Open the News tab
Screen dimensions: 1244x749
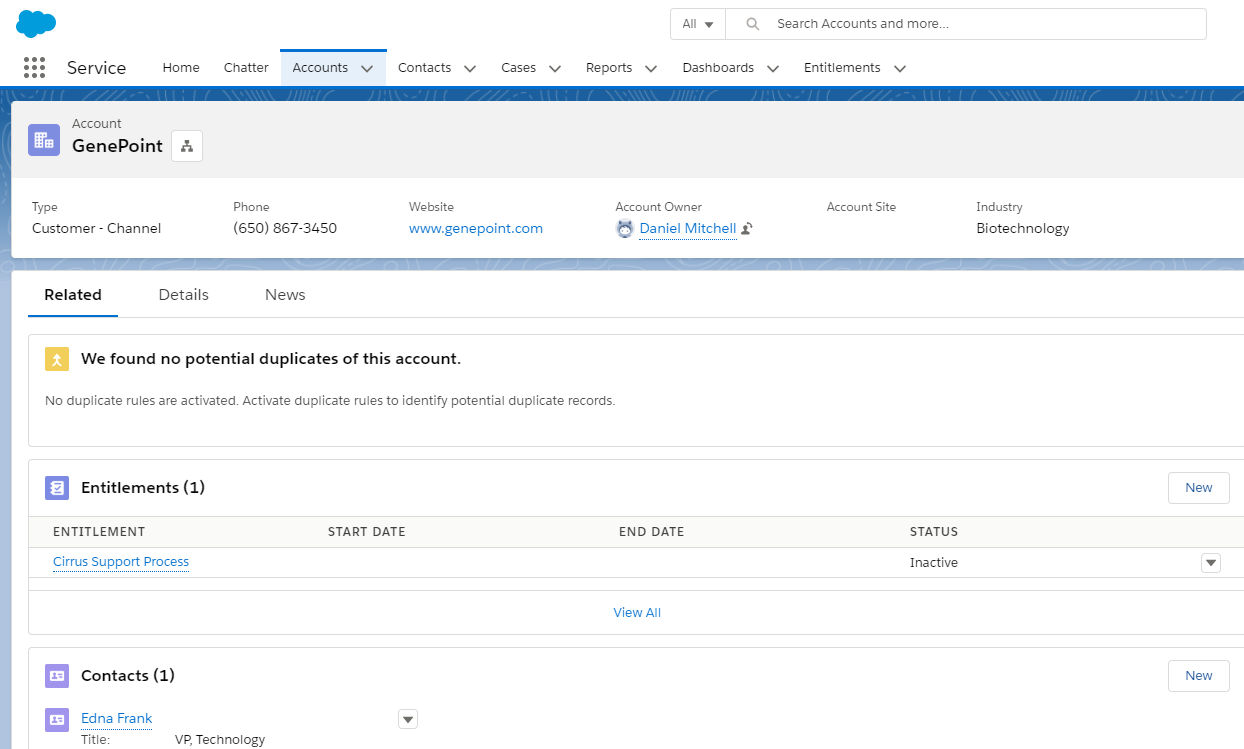(x=285, y=295)
